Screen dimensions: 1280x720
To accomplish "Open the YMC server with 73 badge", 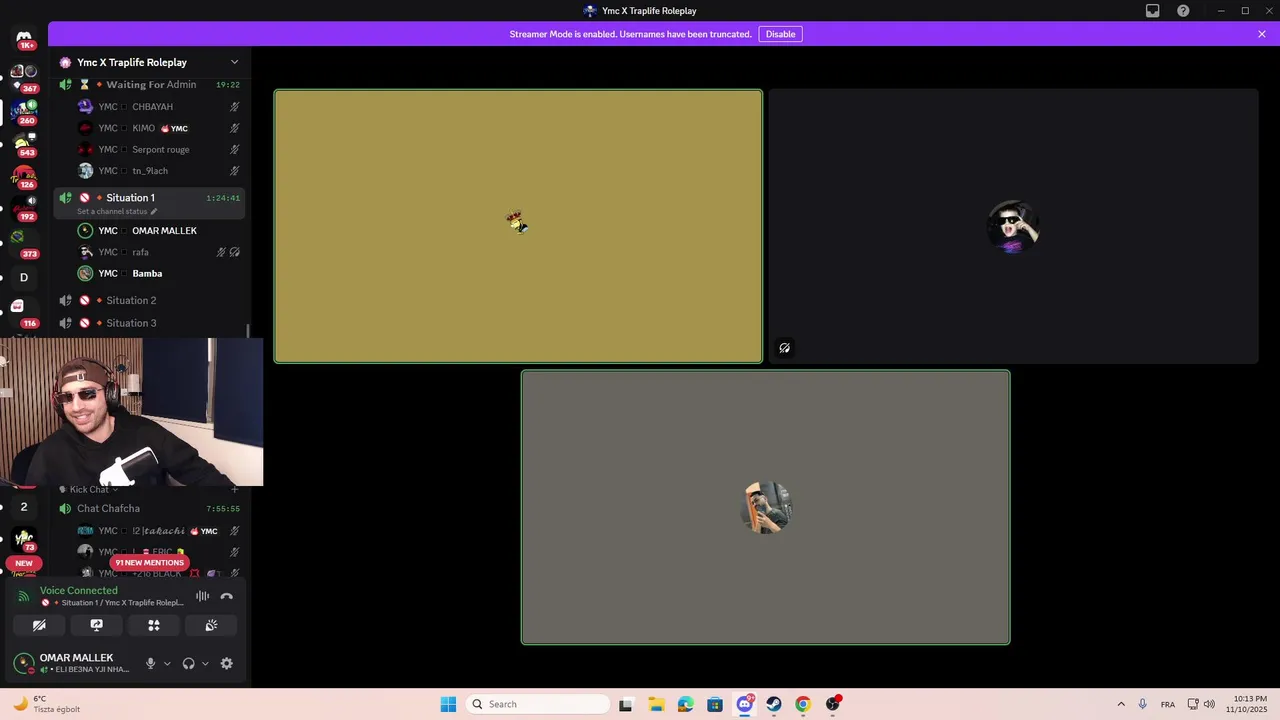I will [24, 539].
